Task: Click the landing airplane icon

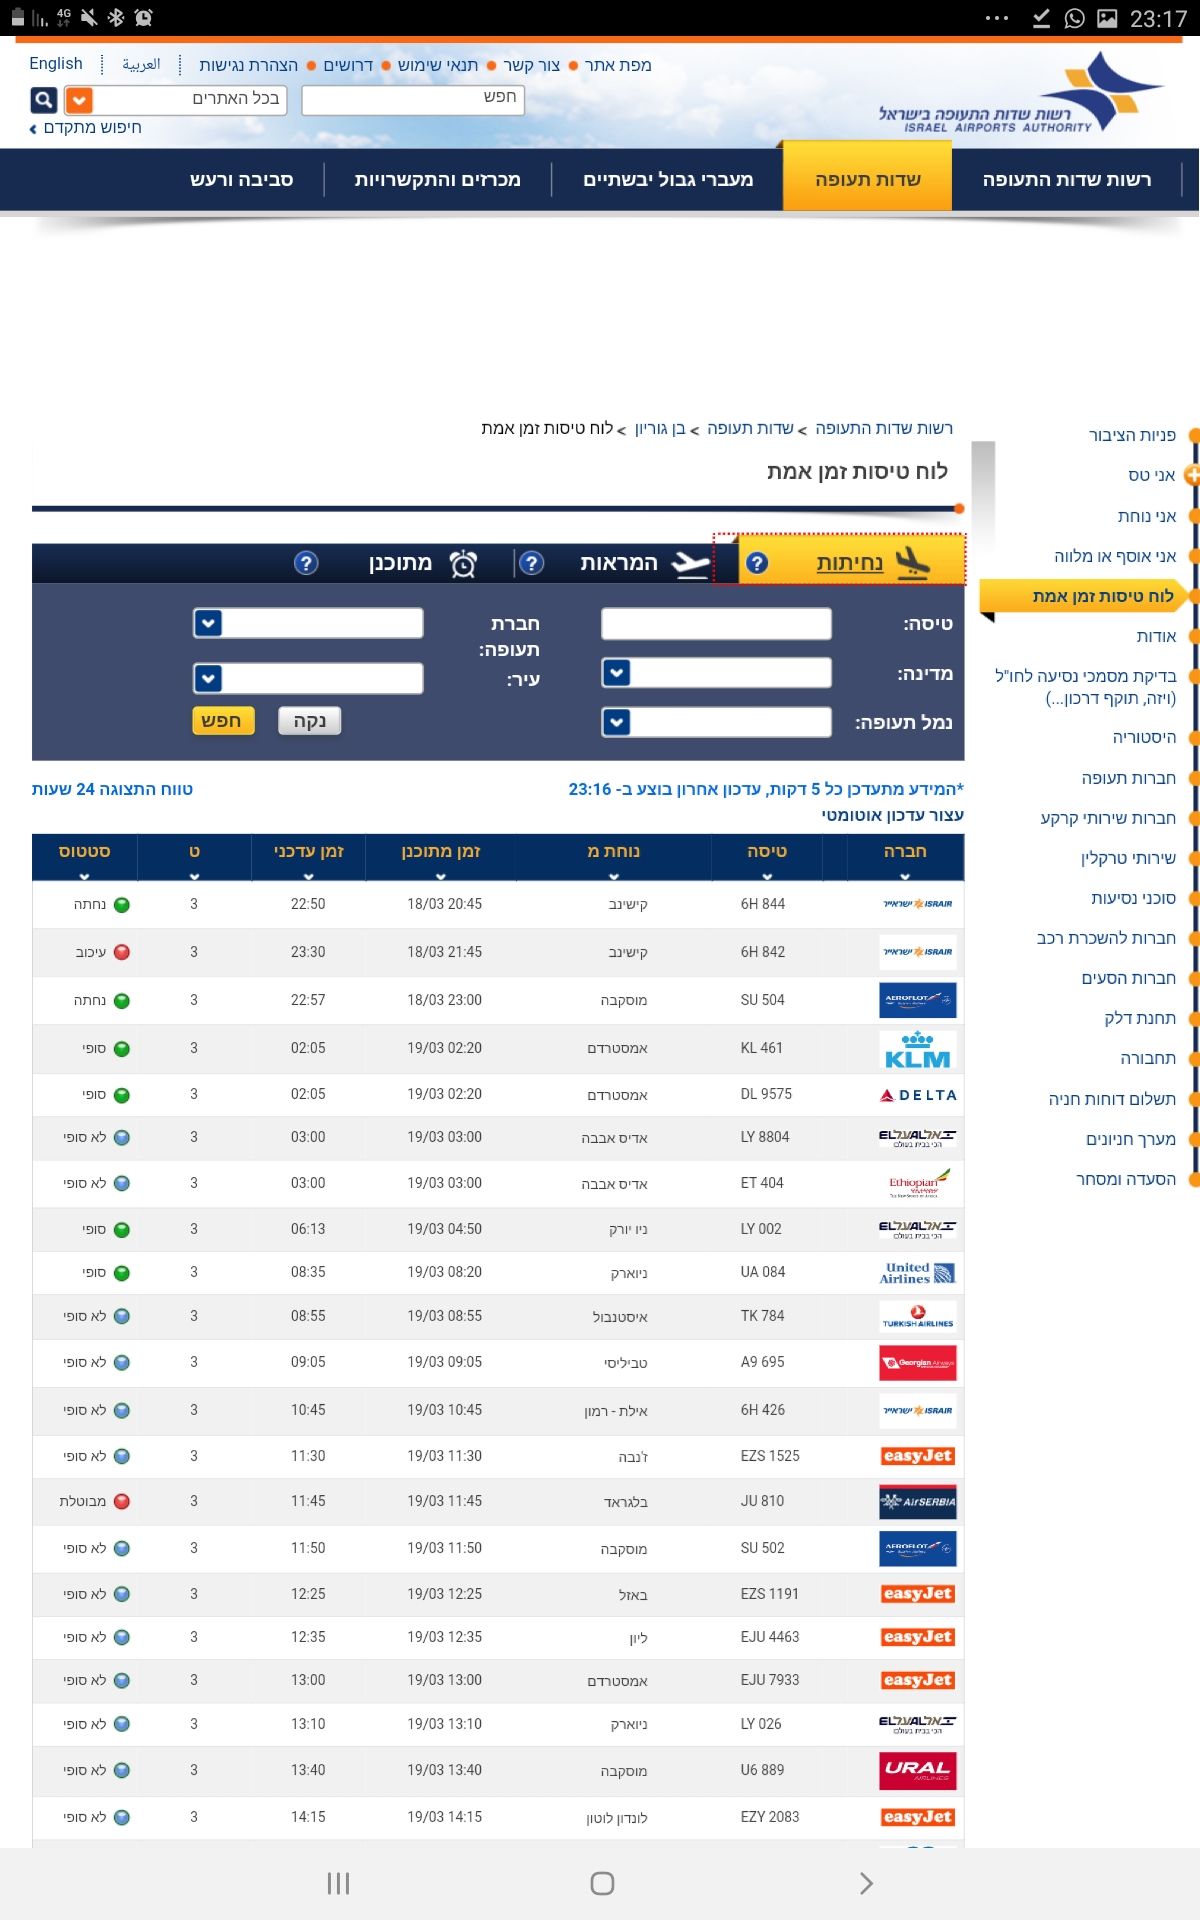Action: pyautogui.click(x=913, y=563)
